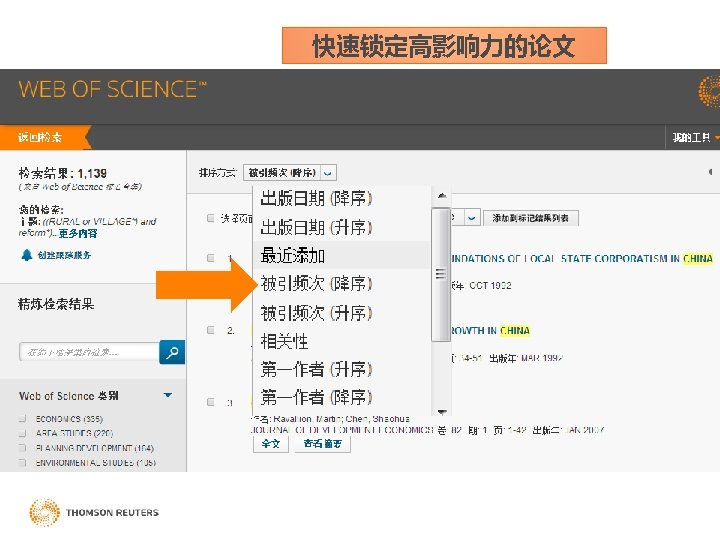Click the 检索结果: 1,139 text
Viewport: 720px width, 540px height.
(x=62, y=174)
